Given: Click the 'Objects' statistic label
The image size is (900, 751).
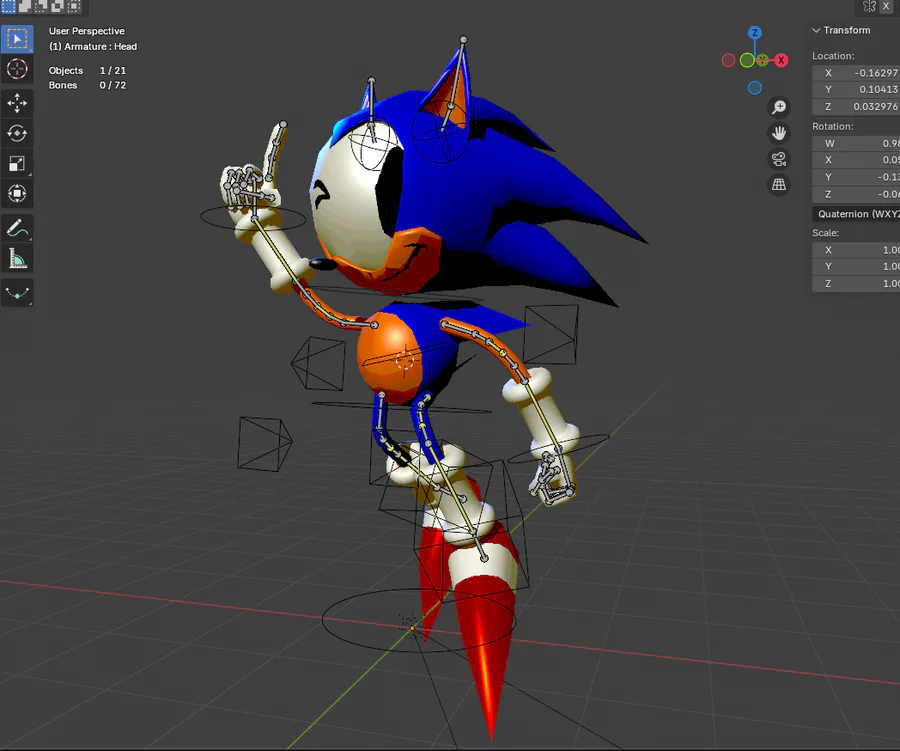Looking at the screenshot, I should pyautogui.click(x=66, y=71).
